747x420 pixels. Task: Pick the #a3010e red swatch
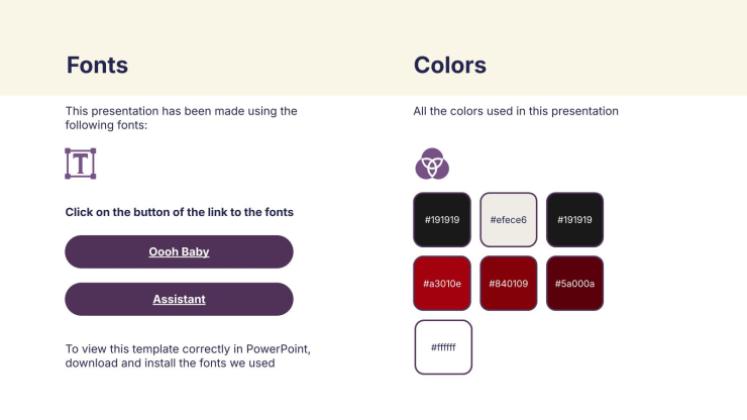click(441, 283)
